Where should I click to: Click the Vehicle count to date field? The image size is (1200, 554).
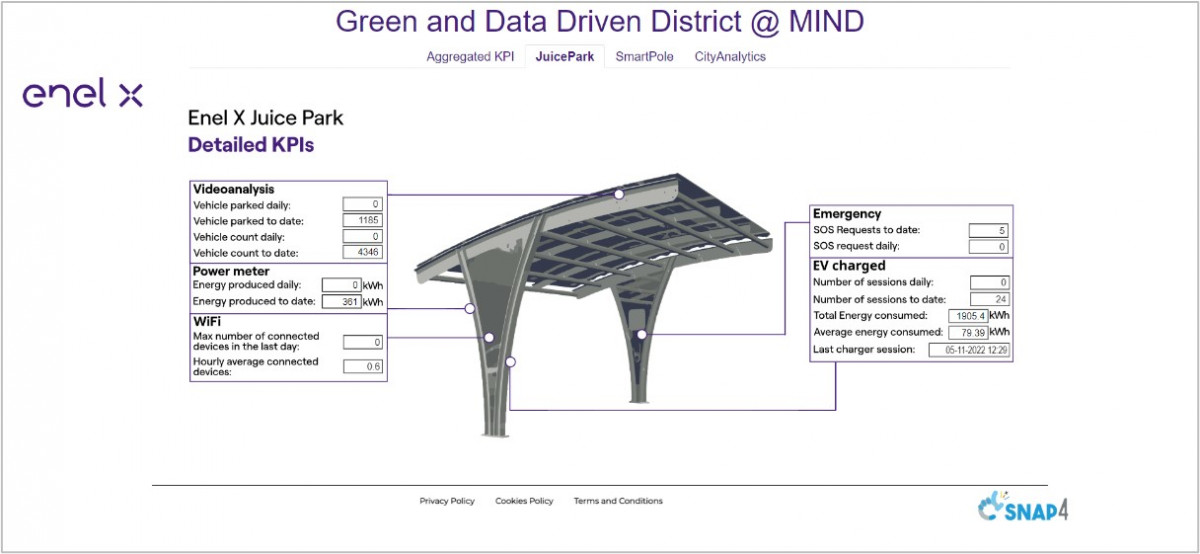[362, 253]
